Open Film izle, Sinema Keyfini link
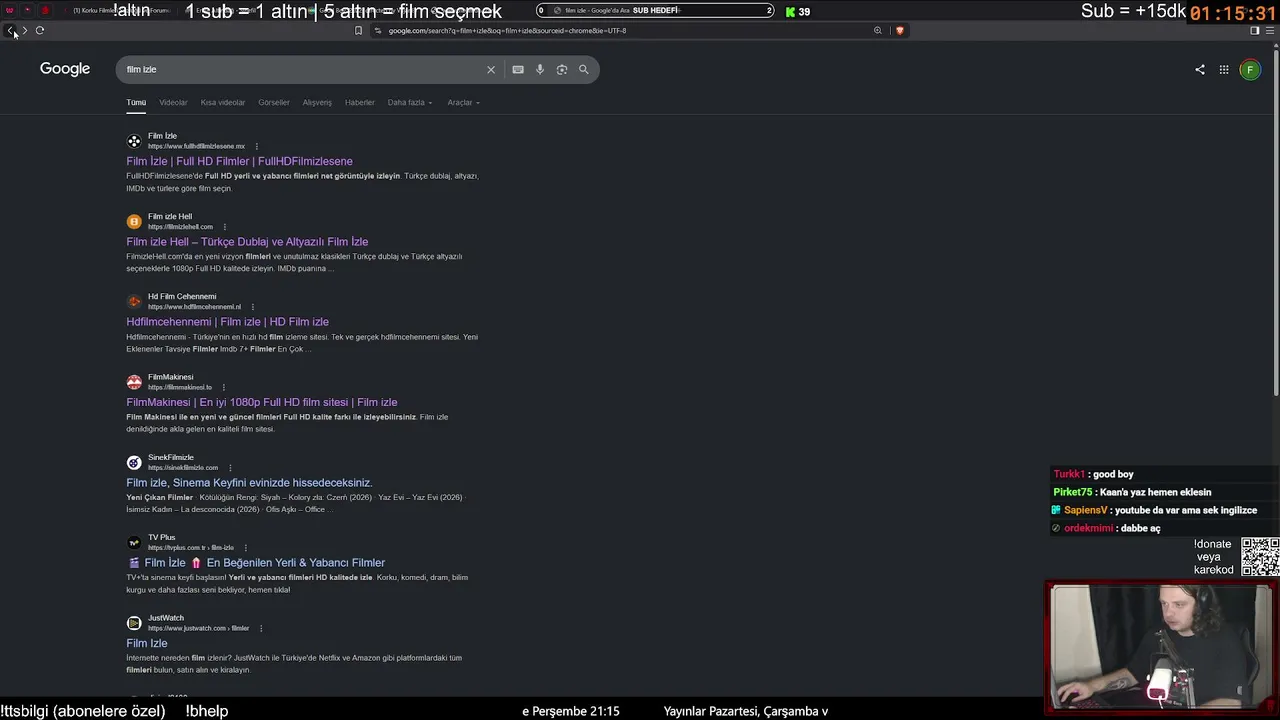The image size is (1280, 720). click(x=249, y=483)
